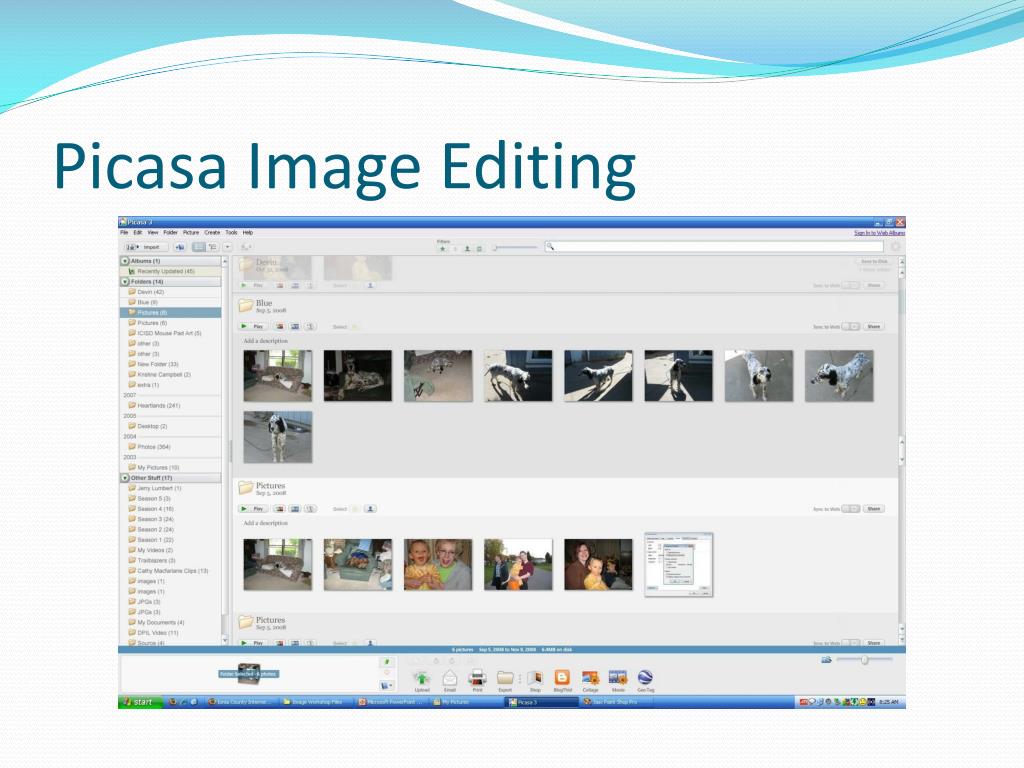Click the Windows Start button

pyautogui.click(x=139, y=702)
